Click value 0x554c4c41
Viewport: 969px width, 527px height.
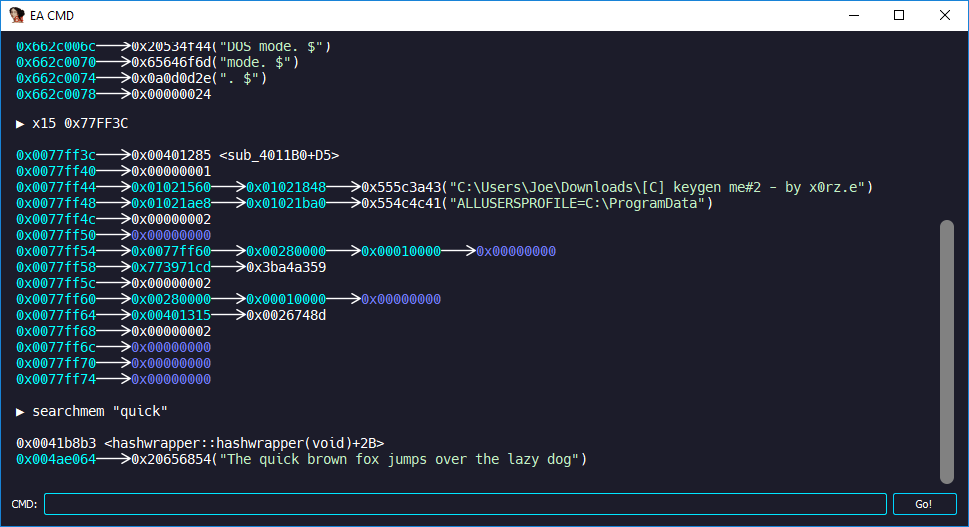401,203
